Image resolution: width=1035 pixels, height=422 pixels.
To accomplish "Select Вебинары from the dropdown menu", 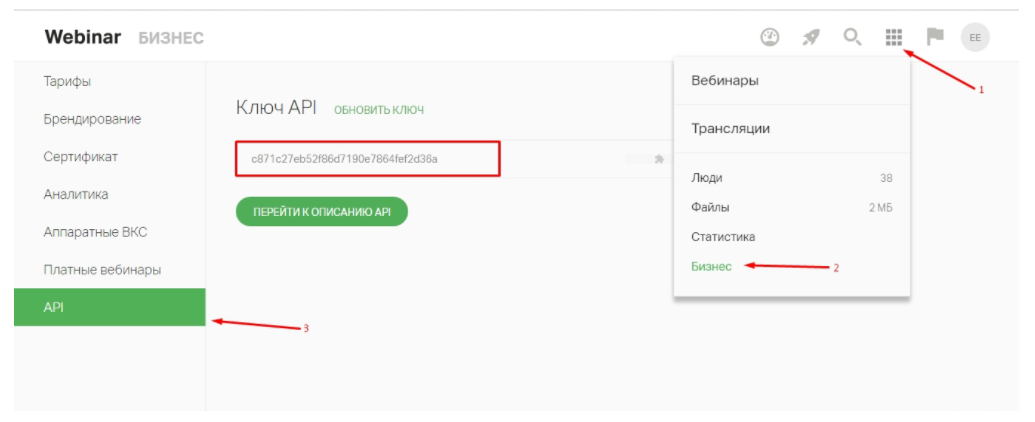I will click(725, 81).
